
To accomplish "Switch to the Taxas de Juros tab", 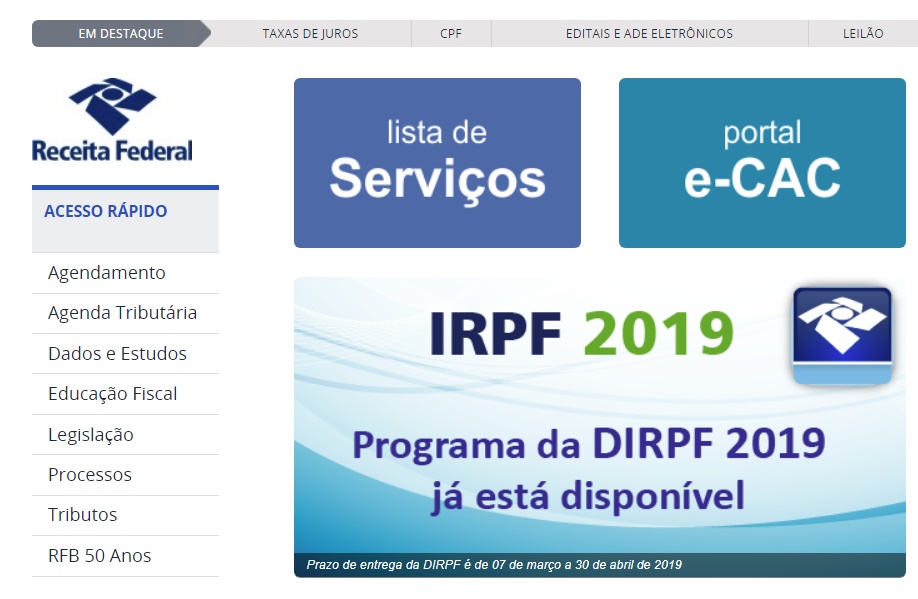I will [x=310, y=33].
